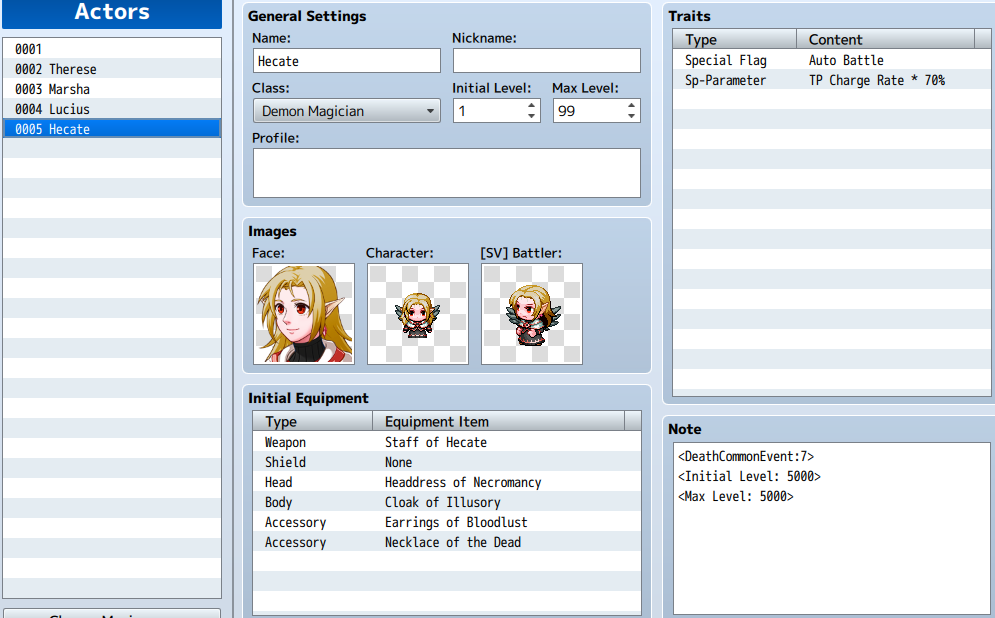The height and width of the screenshot is (618, 995).
Task: Select actor 0002 Therese
Action: click(112, 69)
